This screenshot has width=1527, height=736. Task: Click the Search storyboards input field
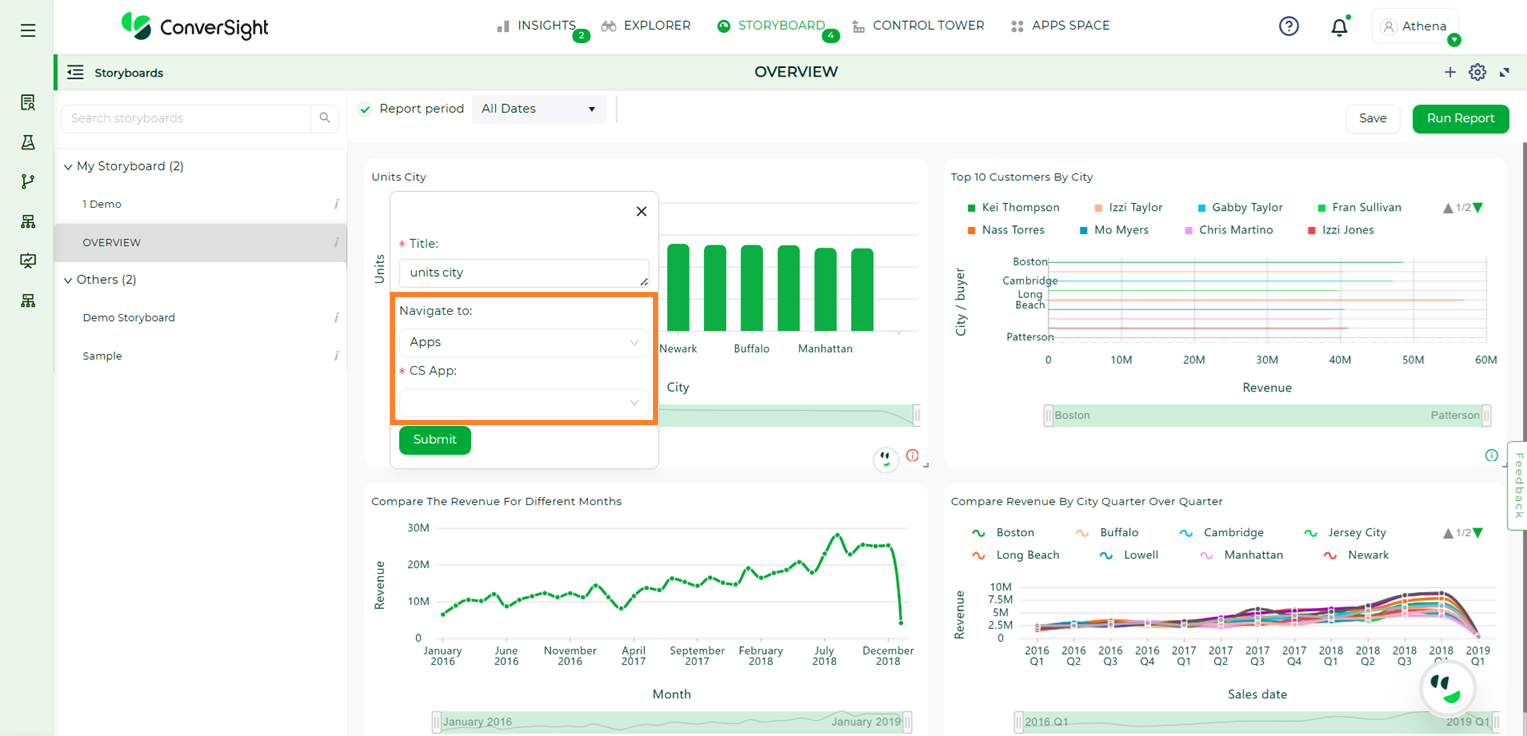coord(186,118)
